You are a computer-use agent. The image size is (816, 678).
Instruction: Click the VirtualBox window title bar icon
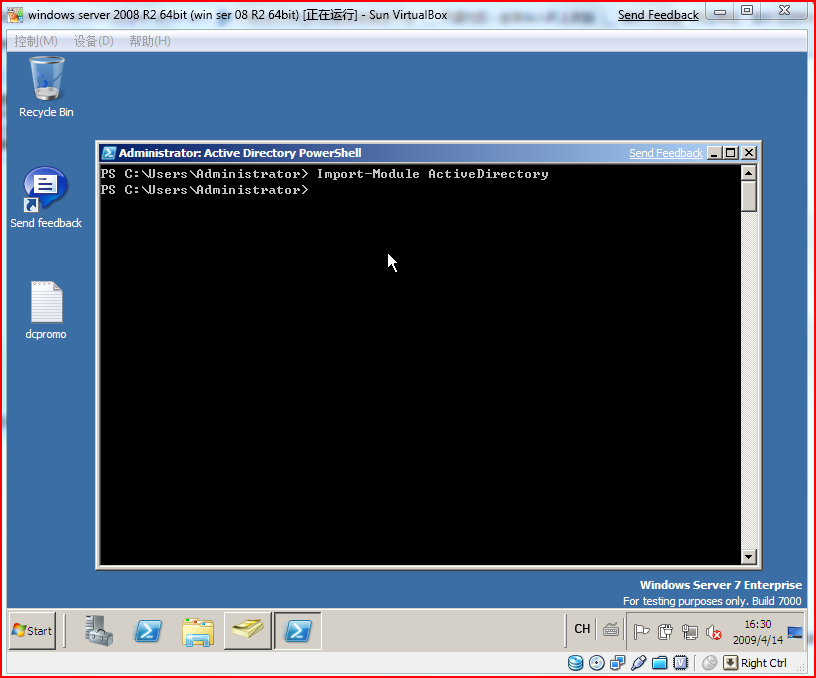pyautogui.click(x=15, y=15)
